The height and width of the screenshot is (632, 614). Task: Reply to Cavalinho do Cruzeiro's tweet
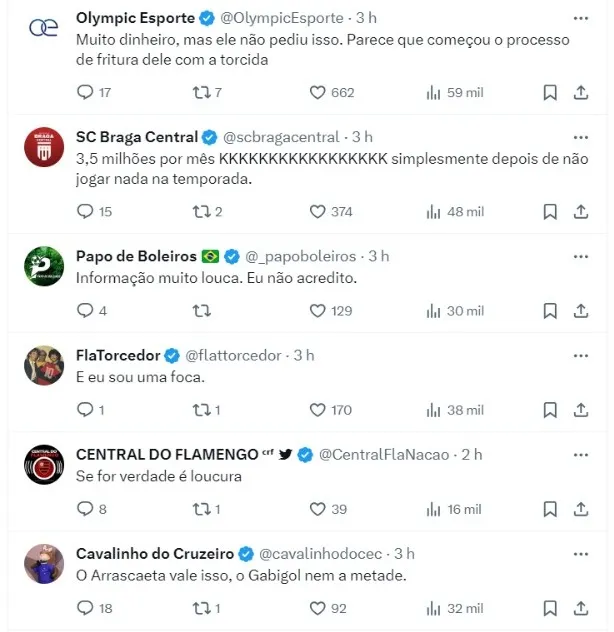(85, 608)
